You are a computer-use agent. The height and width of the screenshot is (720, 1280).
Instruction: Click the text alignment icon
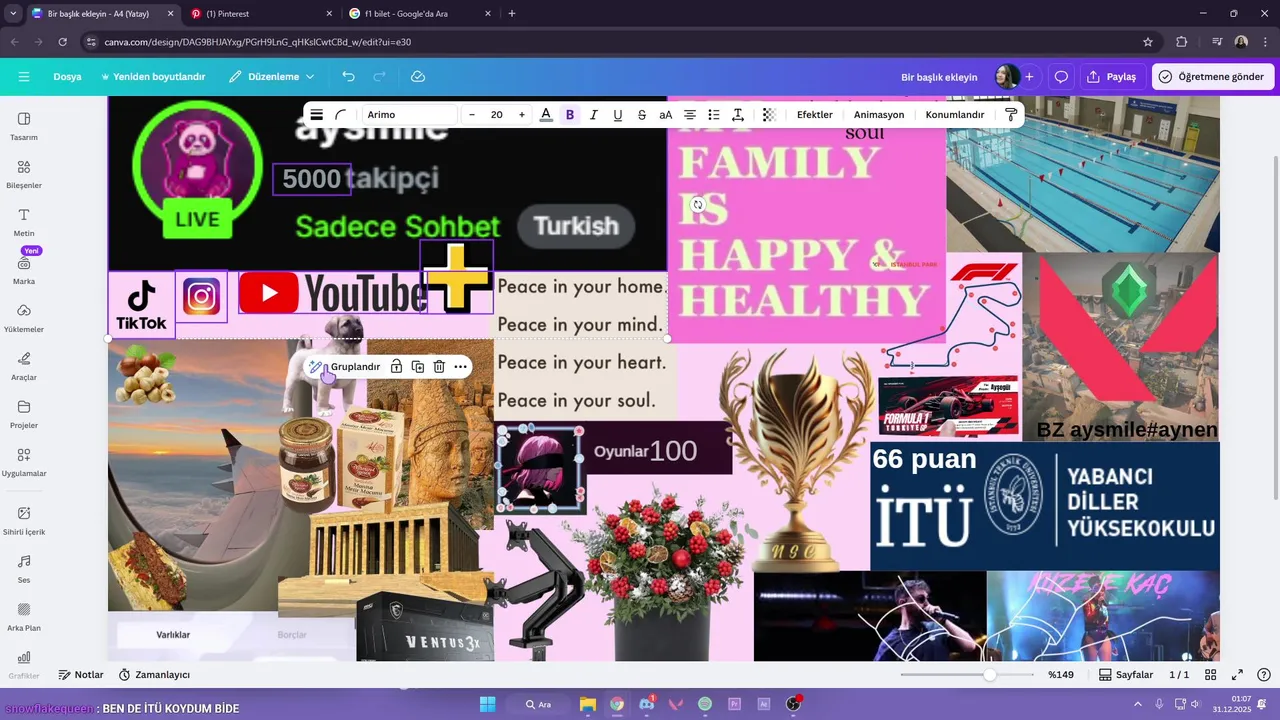pyautogui.click(x=690, y=115)
